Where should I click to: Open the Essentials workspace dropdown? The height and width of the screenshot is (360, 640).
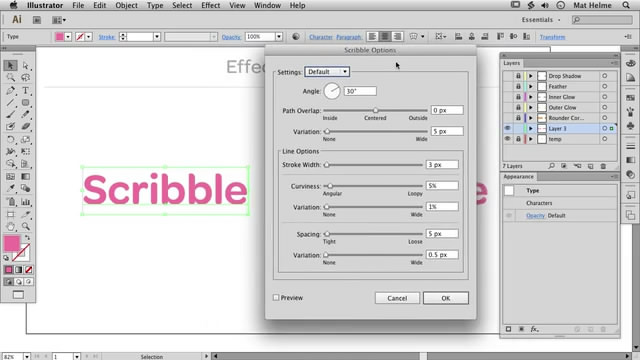click(541, 20)
